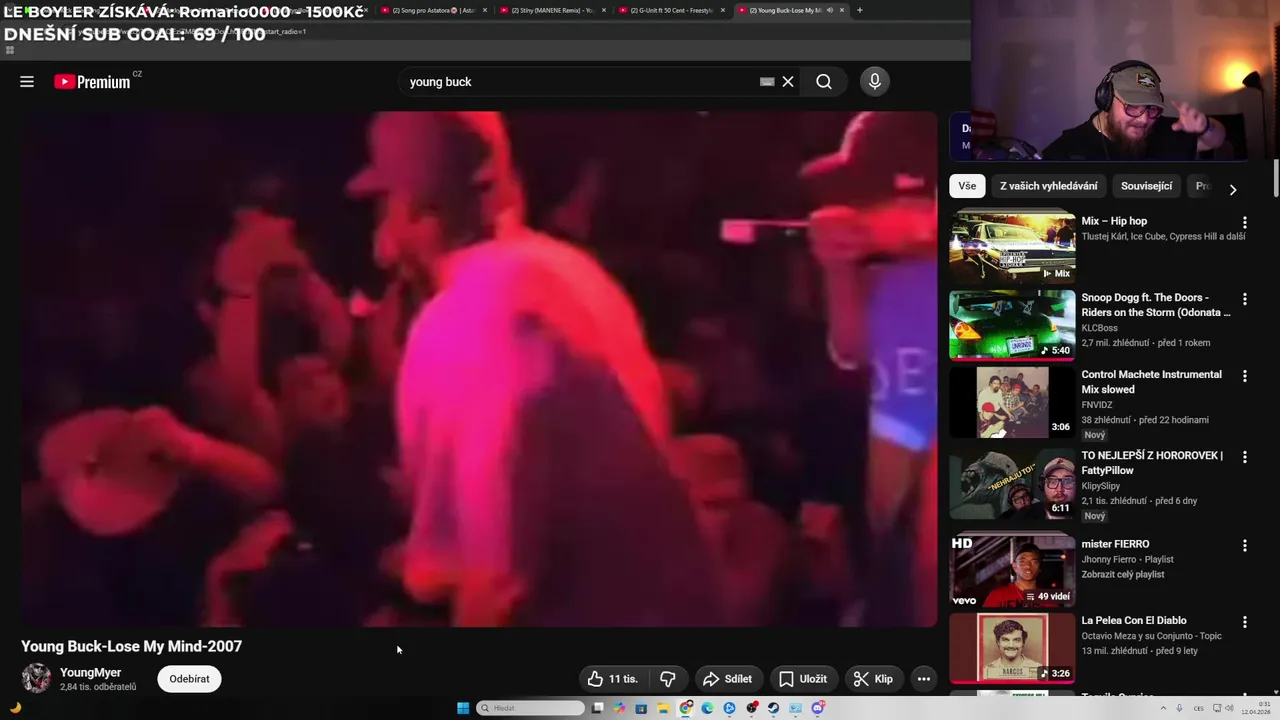The width and height of the screenshot is (1280, 720).
Task: Click channel name KlipySlipy
Action: (1101, 486)
